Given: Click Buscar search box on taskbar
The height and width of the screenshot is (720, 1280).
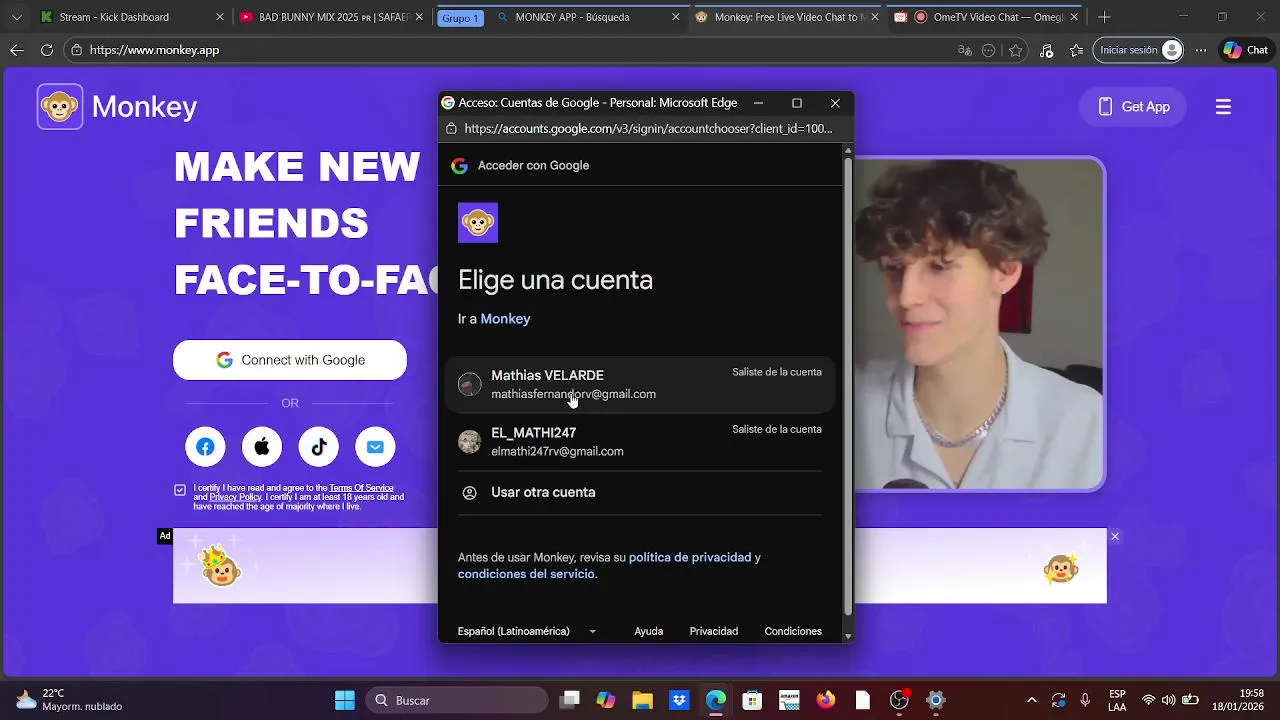Looking at the screenshot, I should (456, 700).
